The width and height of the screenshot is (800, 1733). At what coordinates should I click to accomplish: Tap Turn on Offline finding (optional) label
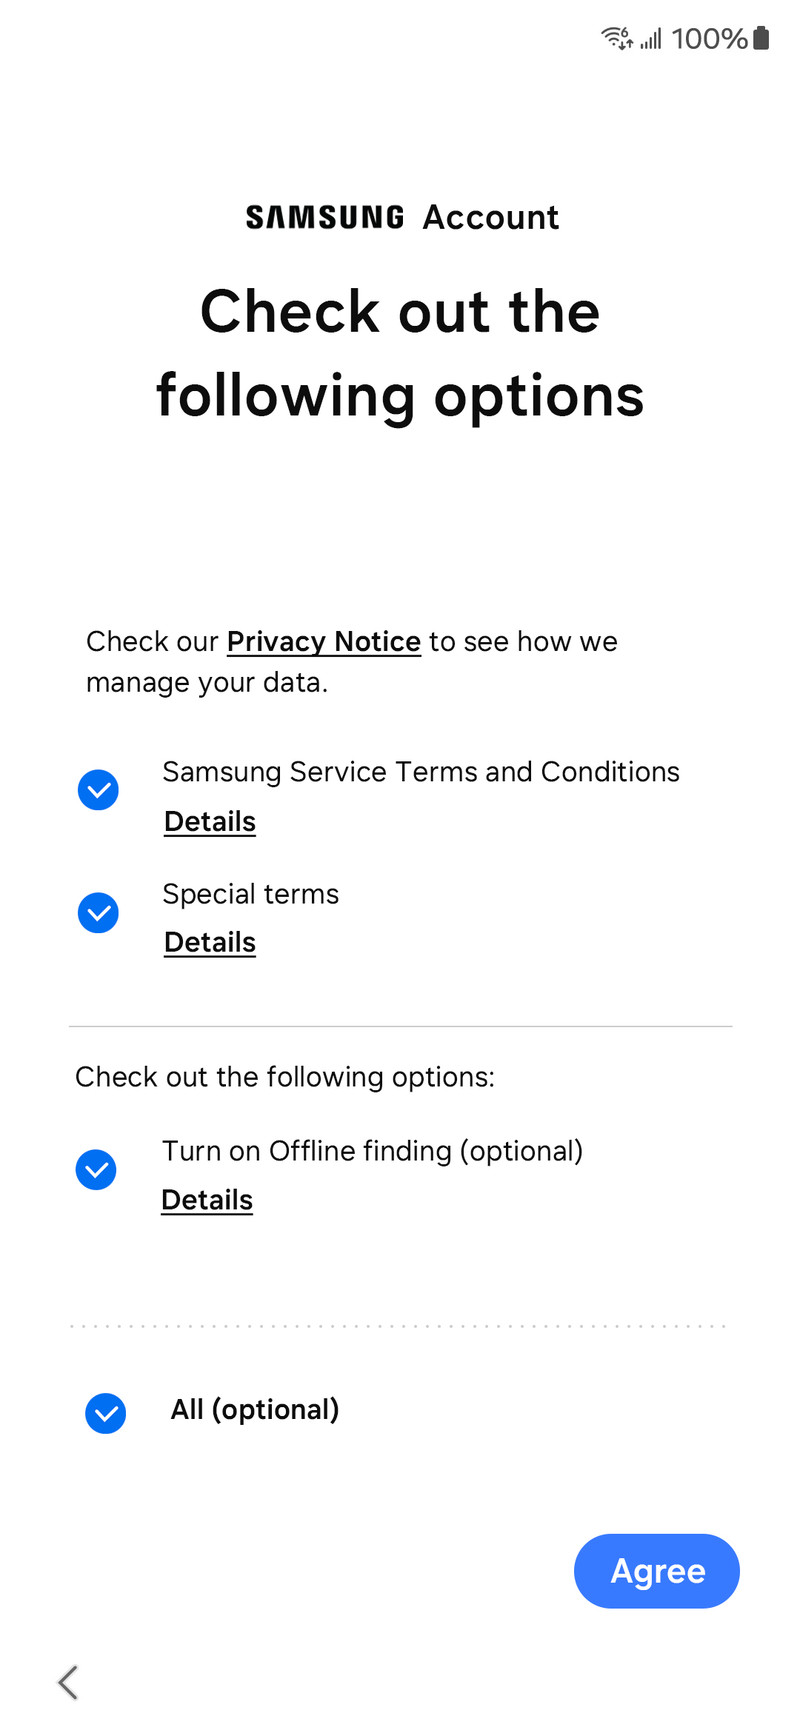click(372, 1151)
